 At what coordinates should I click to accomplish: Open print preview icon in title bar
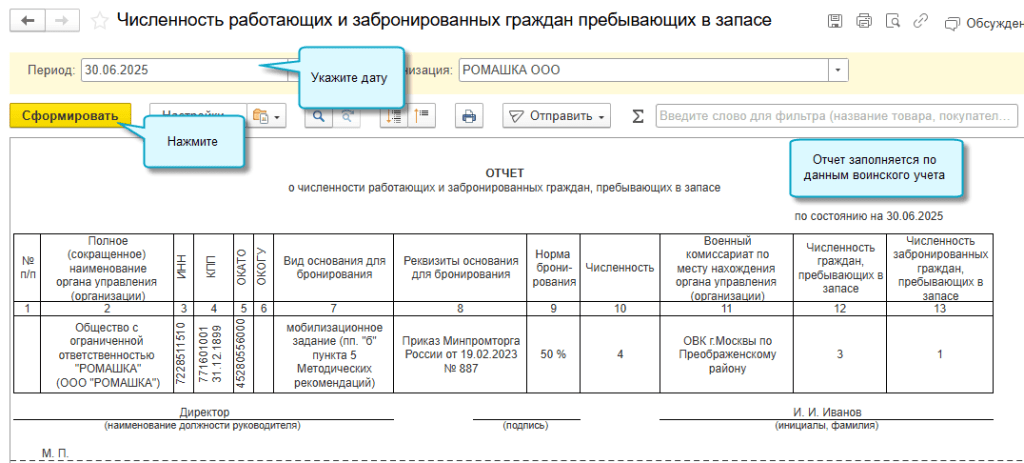[x=892, y=21]
